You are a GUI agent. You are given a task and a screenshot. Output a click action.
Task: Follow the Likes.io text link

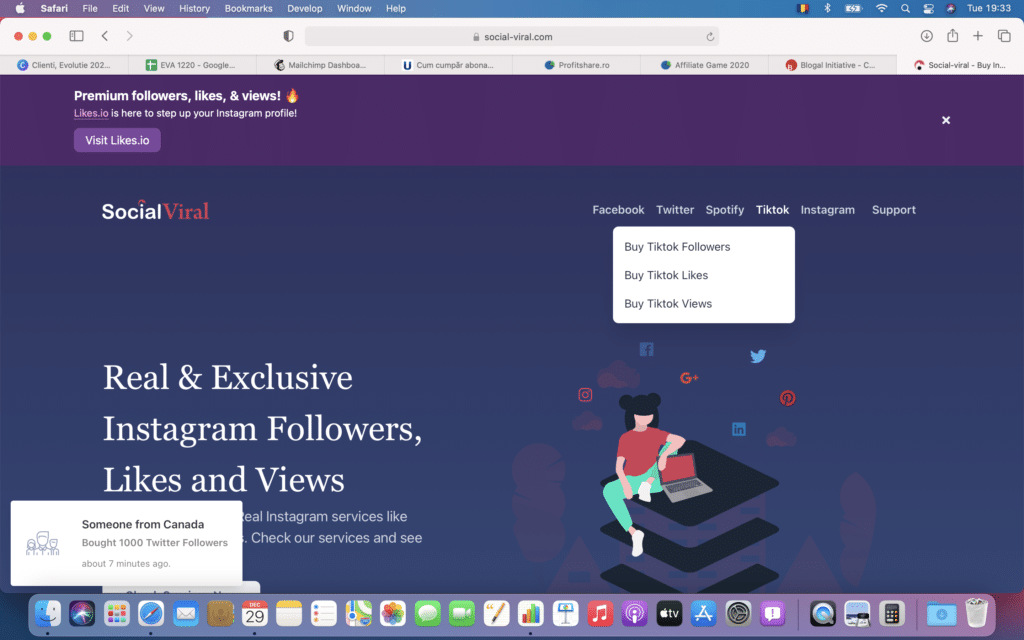point(91,113)
